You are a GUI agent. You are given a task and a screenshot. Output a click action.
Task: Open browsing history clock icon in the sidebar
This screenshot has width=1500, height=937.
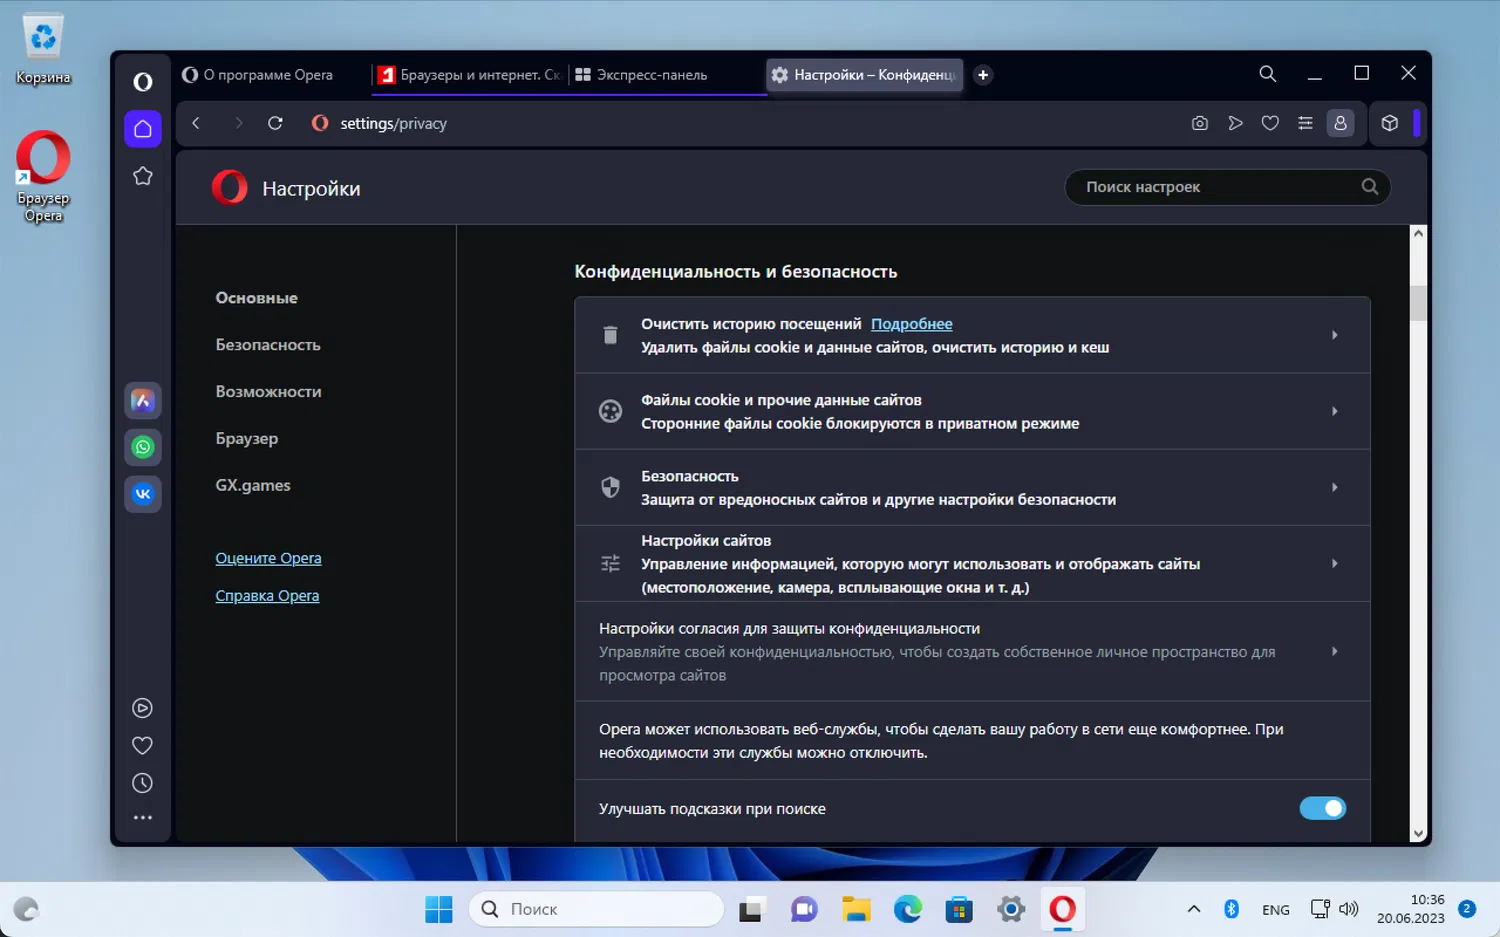pos(143,783)
